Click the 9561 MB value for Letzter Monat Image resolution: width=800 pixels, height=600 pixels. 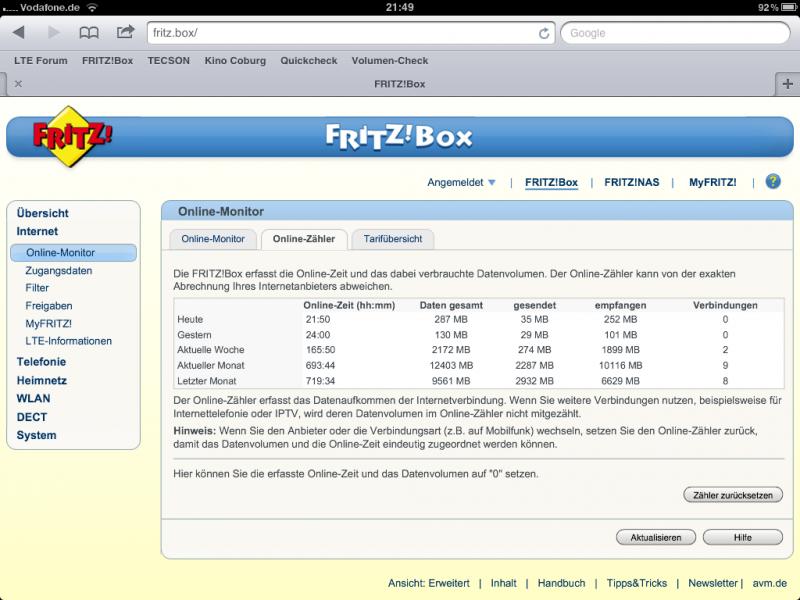[451, 381]
